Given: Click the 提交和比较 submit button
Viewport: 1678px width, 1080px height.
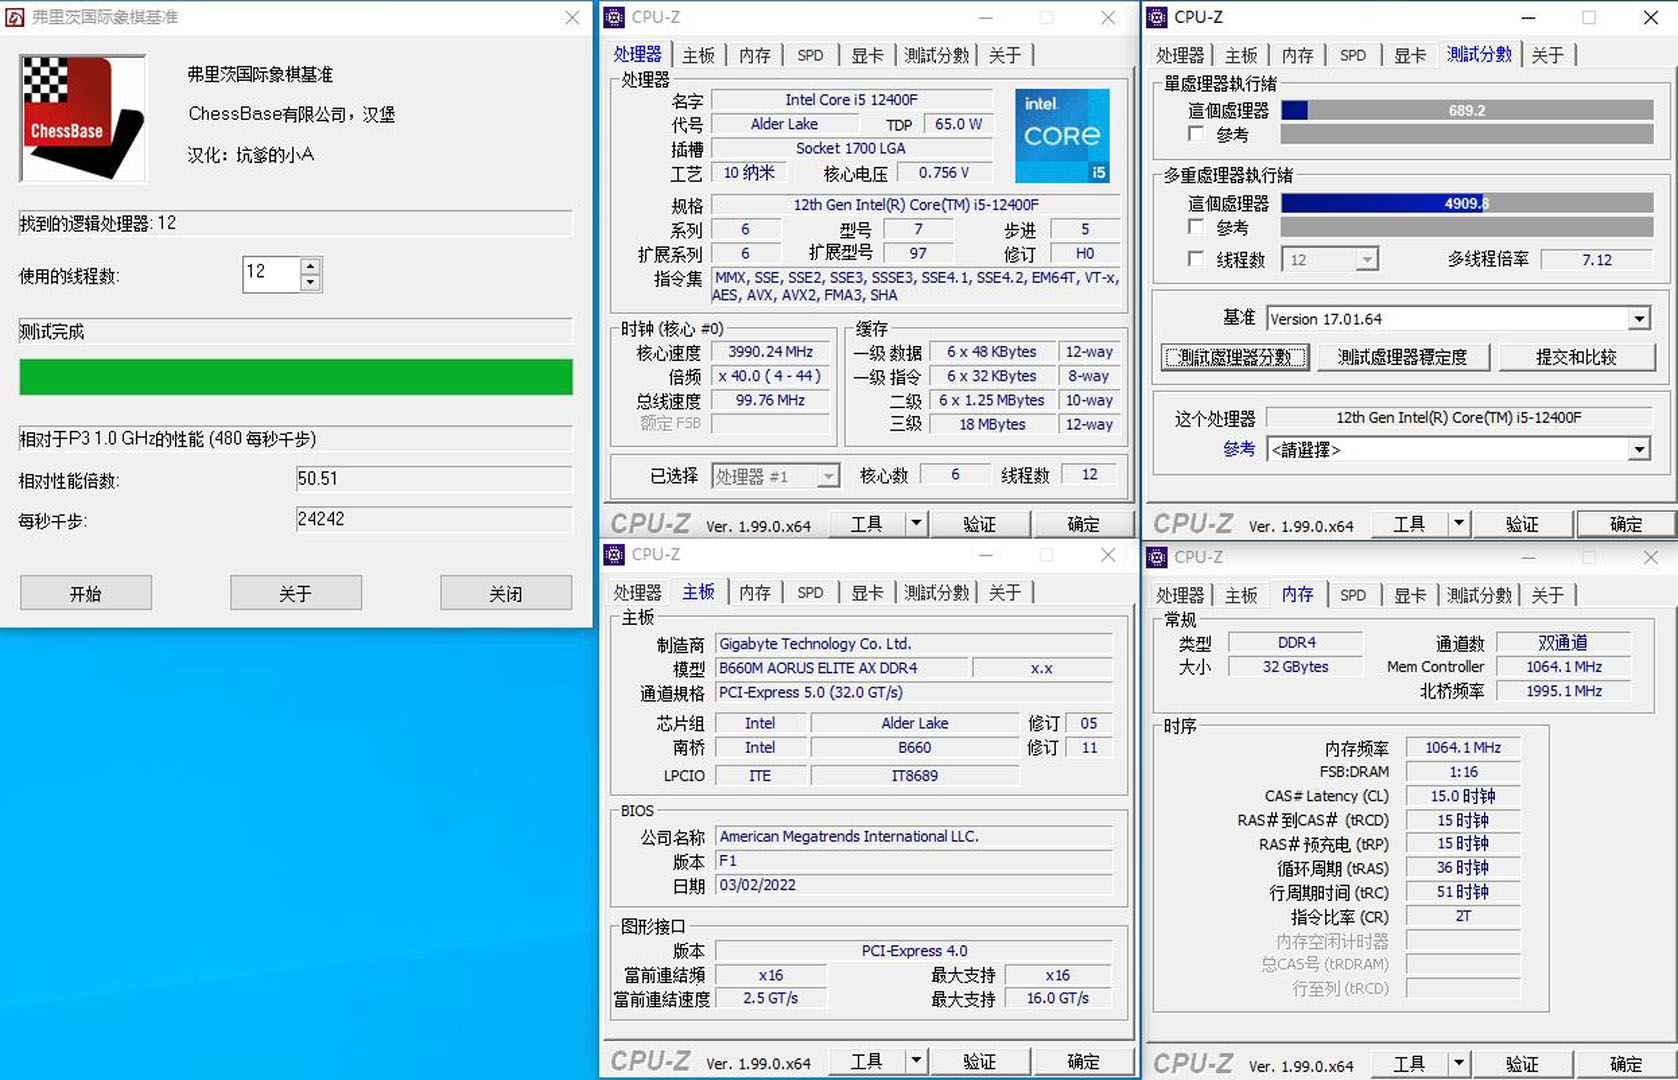Looking at the screenshot, I should coord(1578,357).
